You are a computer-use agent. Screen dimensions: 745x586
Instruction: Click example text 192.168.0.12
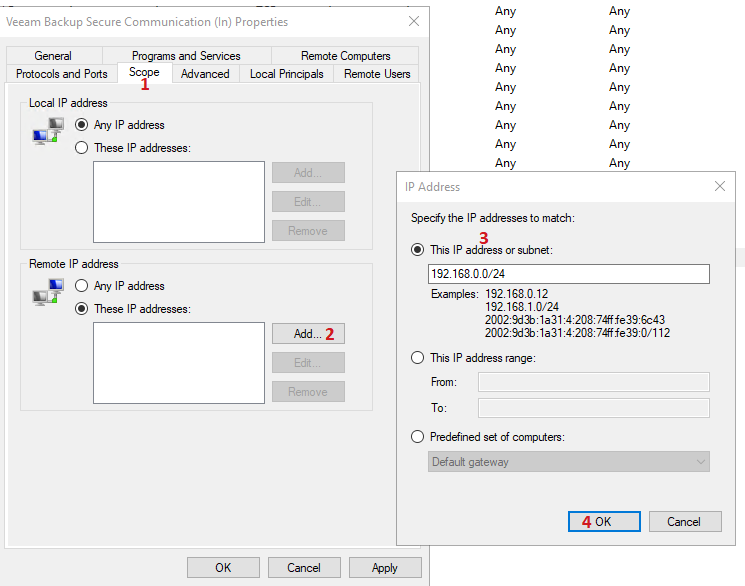pyautogui.click(x=516, y=294)
